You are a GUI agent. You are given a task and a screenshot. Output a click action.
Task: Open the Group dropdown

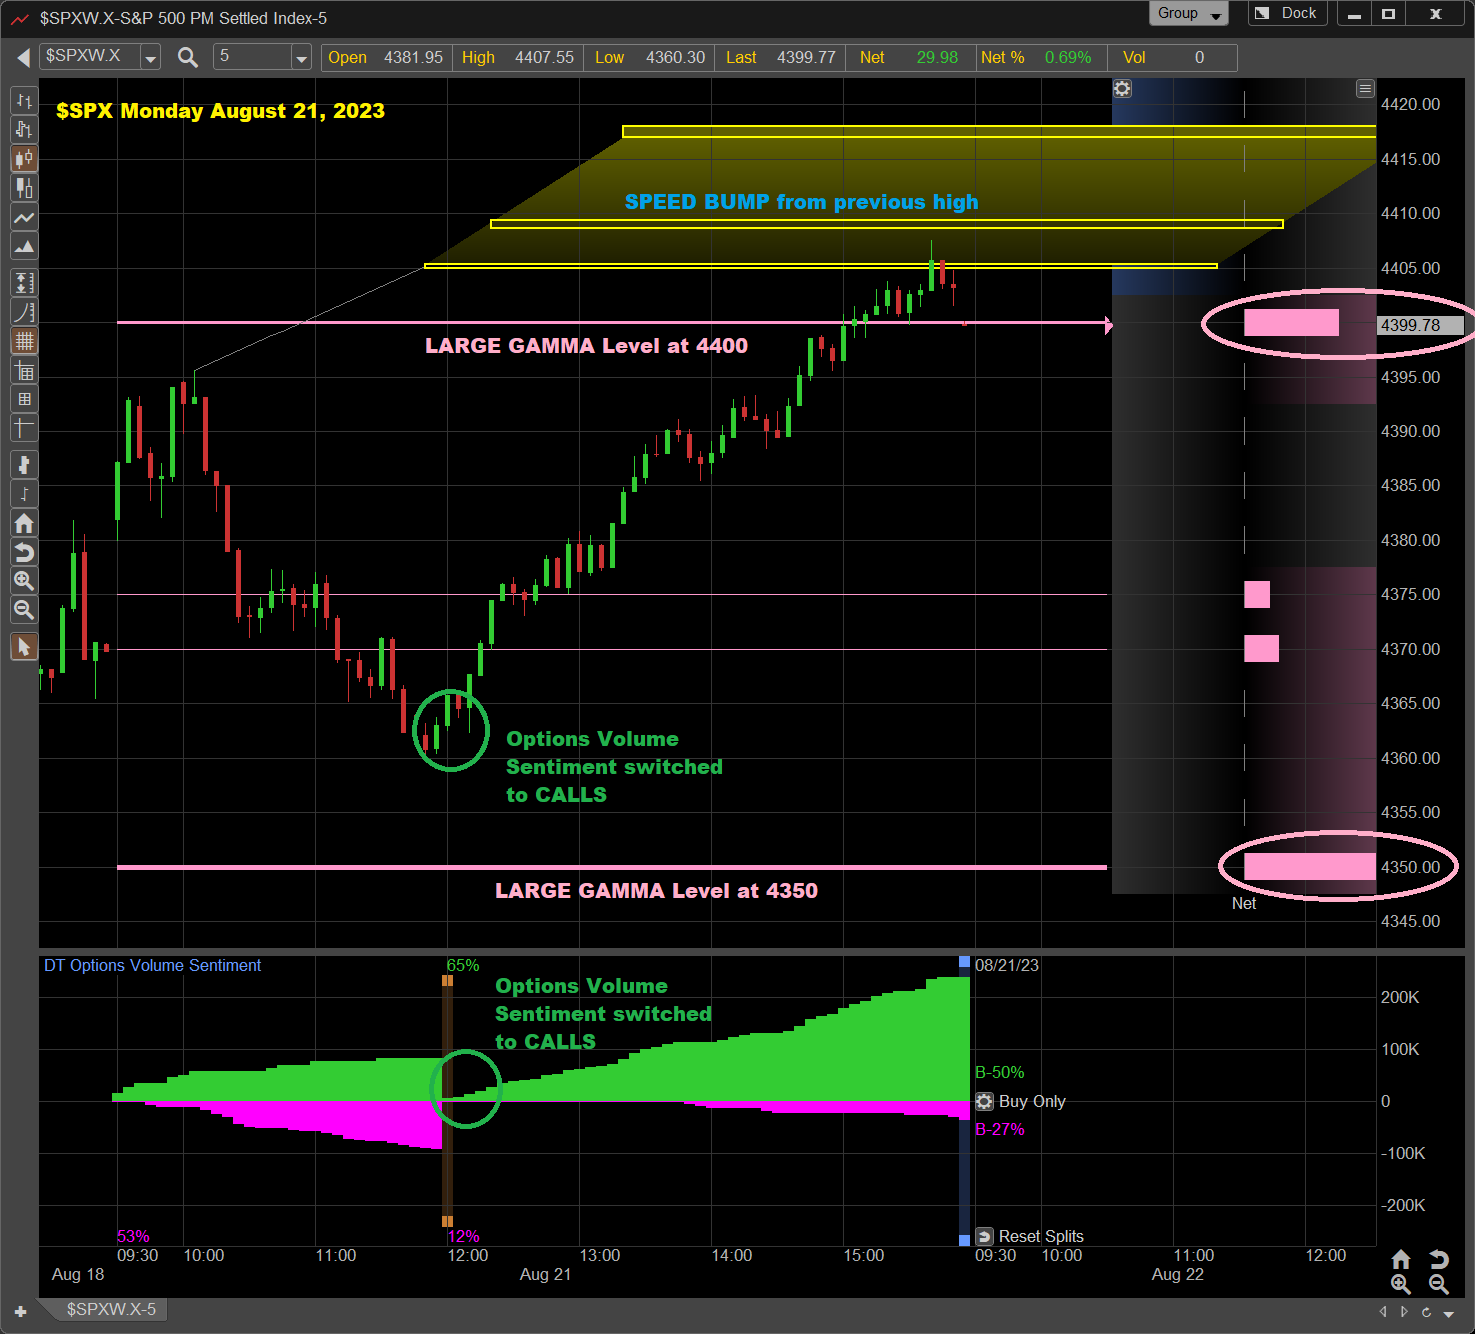1188,13
